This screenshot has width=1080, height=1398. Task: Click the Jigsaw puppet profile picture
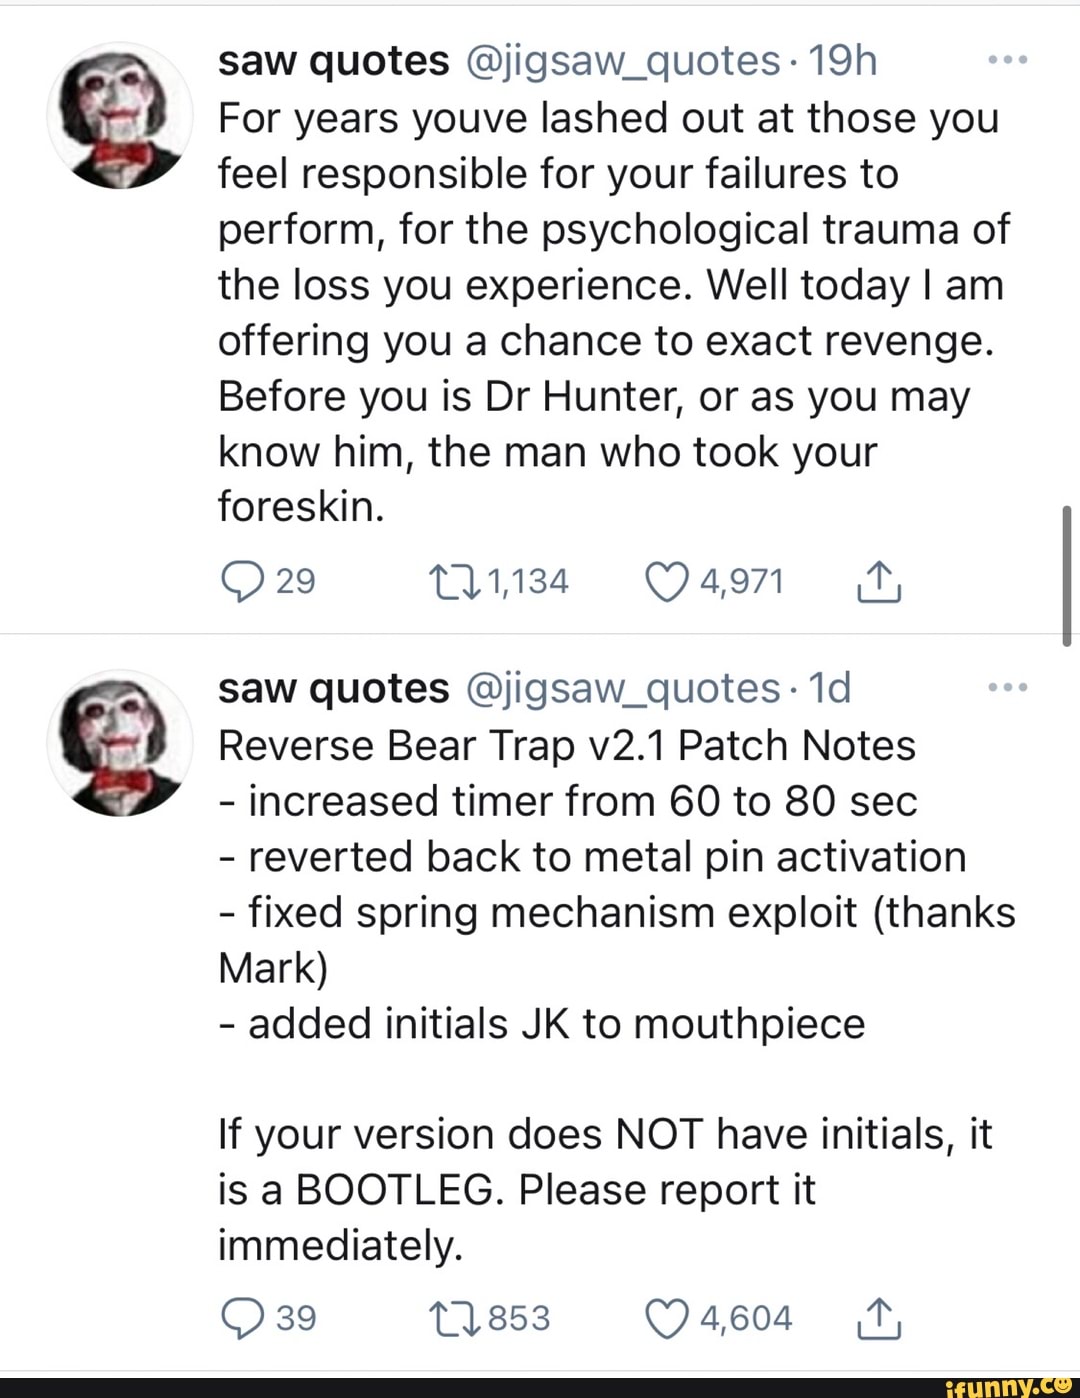[x=120, y=115]
